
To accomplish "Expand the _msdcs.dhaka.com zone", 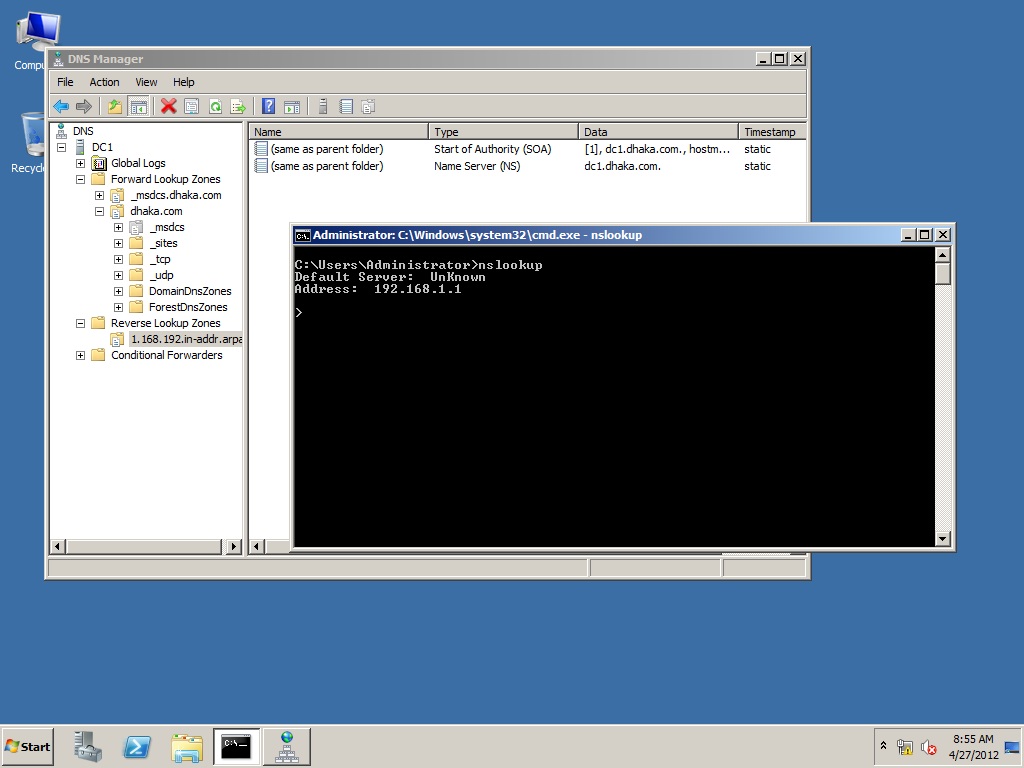I will pos(99,195).
